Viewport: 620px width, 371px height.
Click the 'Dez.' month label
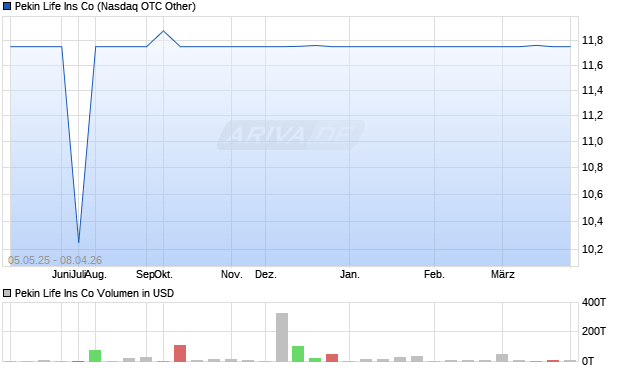coord(266,274)
